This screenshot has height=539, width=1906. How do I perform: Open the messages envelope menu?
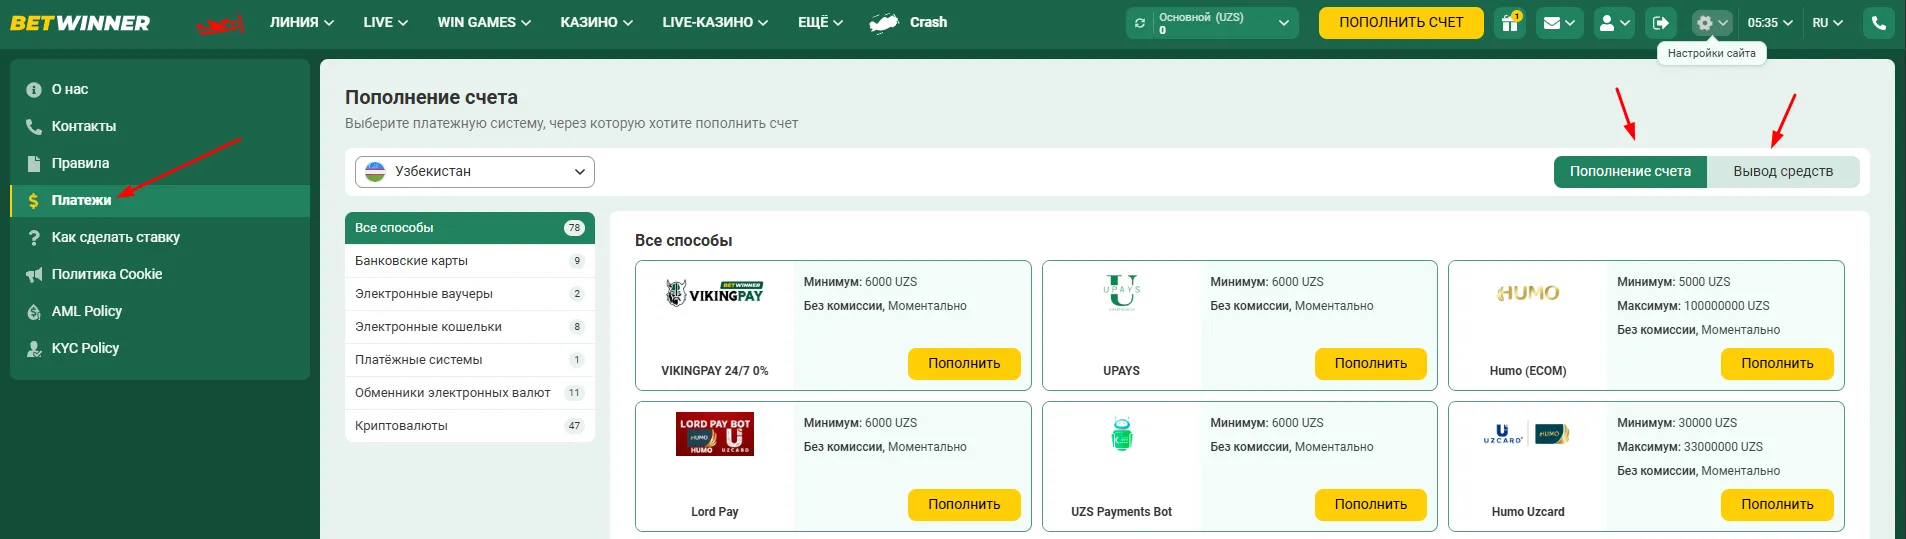tap(1559, 23)
